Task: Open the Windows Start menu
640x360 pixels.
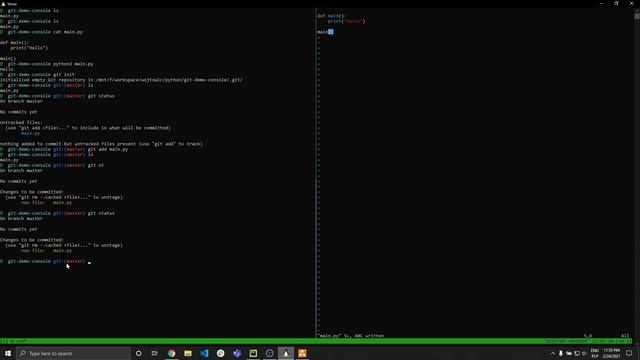Action: pos(8,353)
